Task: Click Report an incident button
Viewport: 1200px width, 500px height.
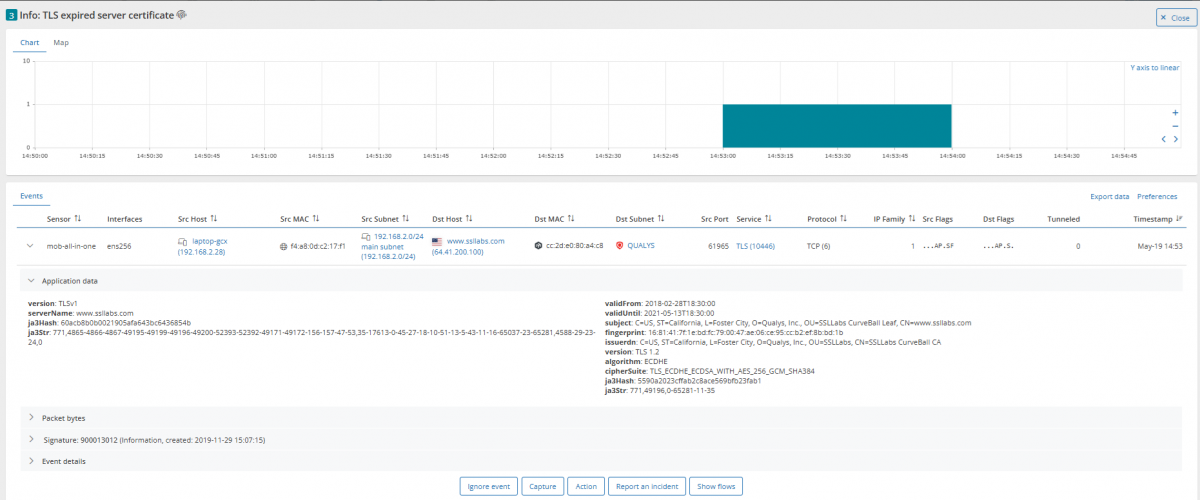Action: [647, 487]
